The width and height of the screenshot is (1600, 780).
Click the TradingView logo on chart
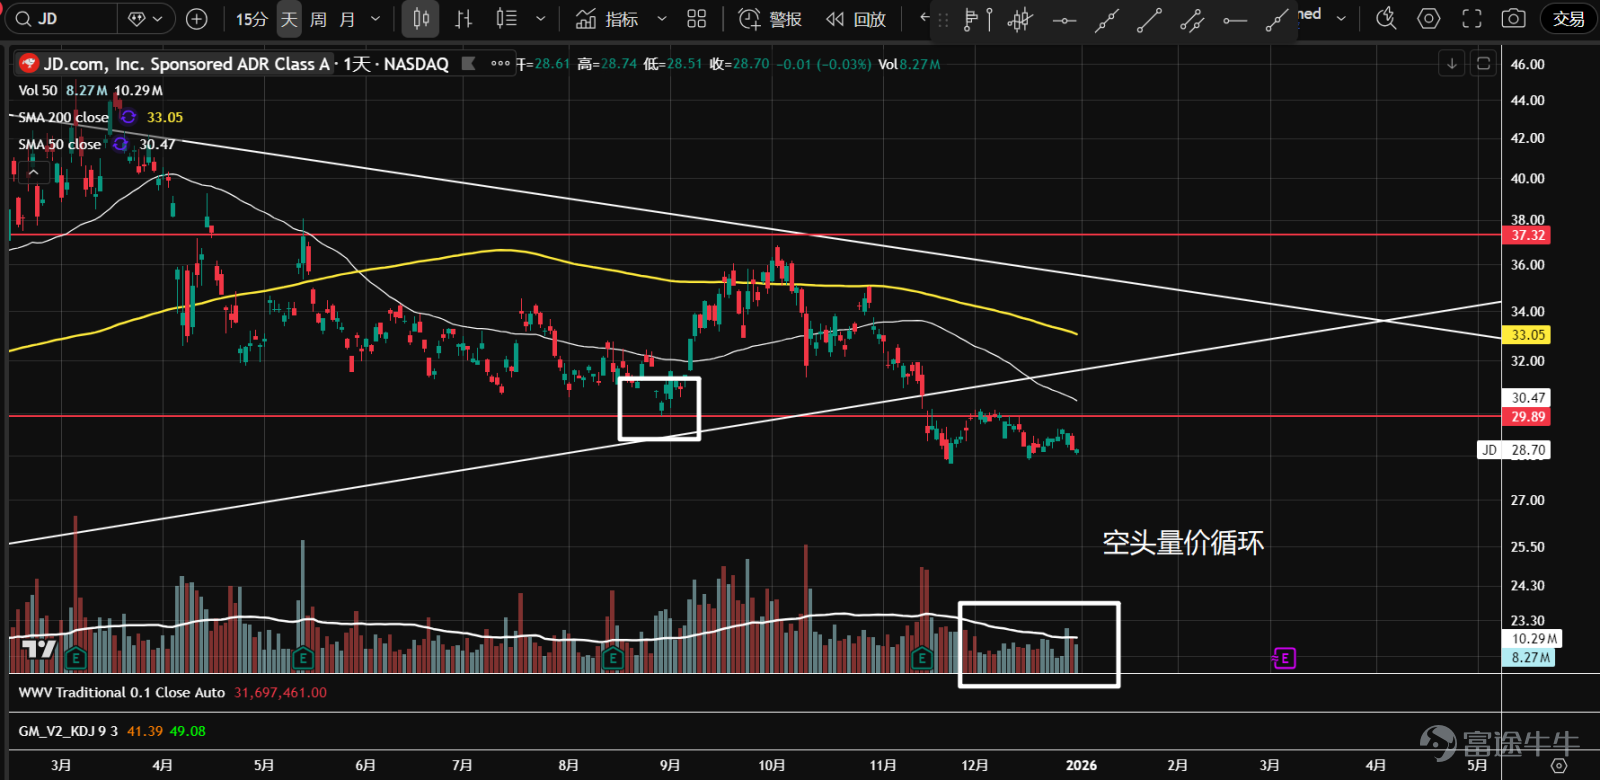pos(39,650)
